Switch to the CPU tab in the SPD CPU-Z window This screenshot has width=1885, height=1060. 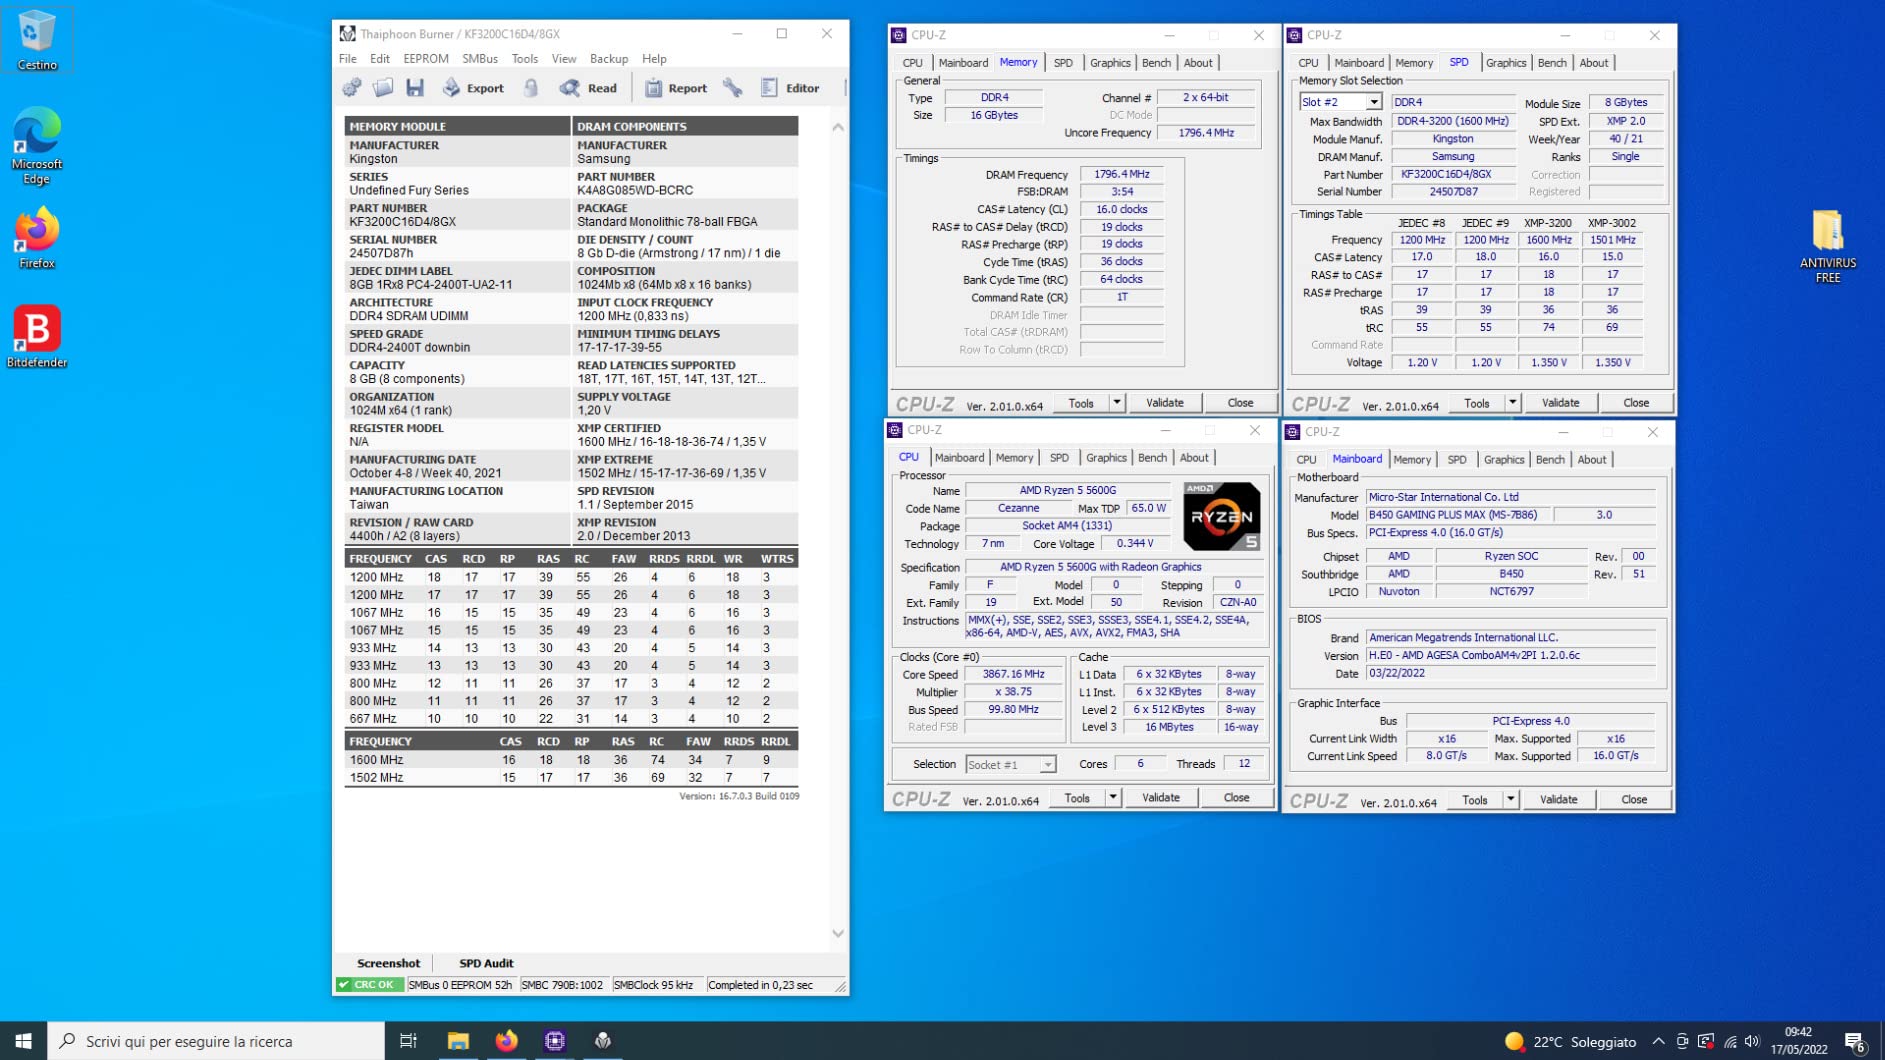1307,63
